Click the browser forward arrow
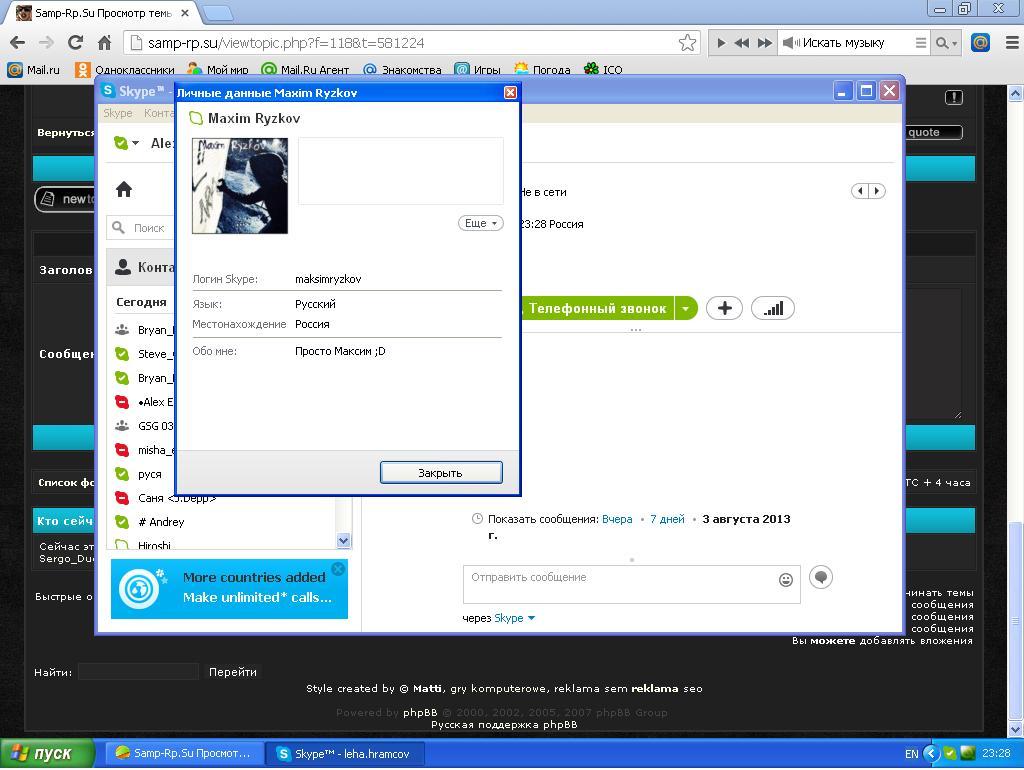This screenshot has width=1024, height=770. pyautogui.click(x=46, y=43)
